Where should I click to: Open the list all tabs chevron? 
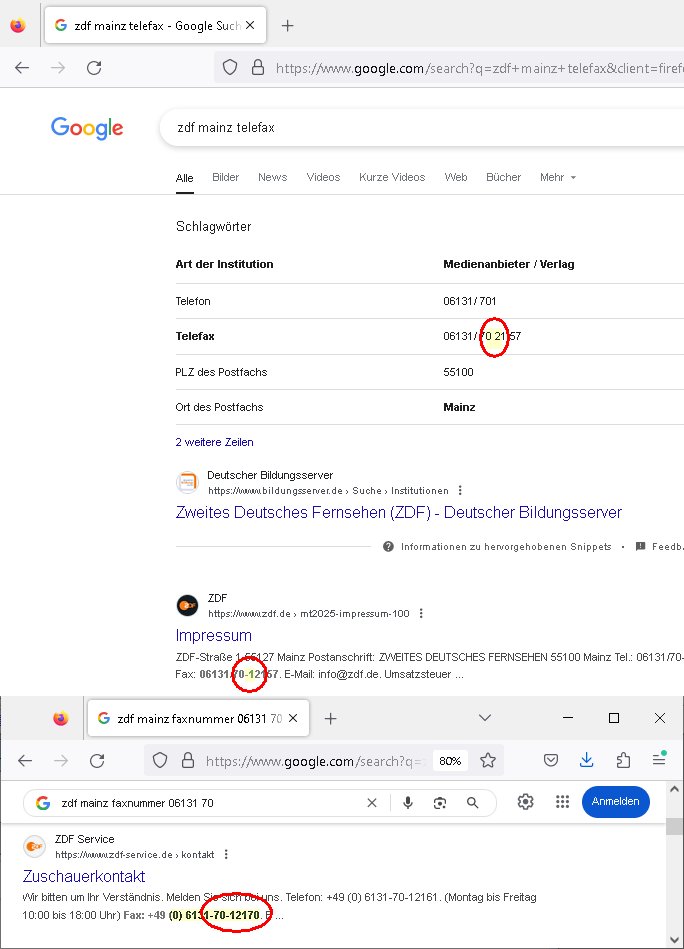click(x=485, y=718)
